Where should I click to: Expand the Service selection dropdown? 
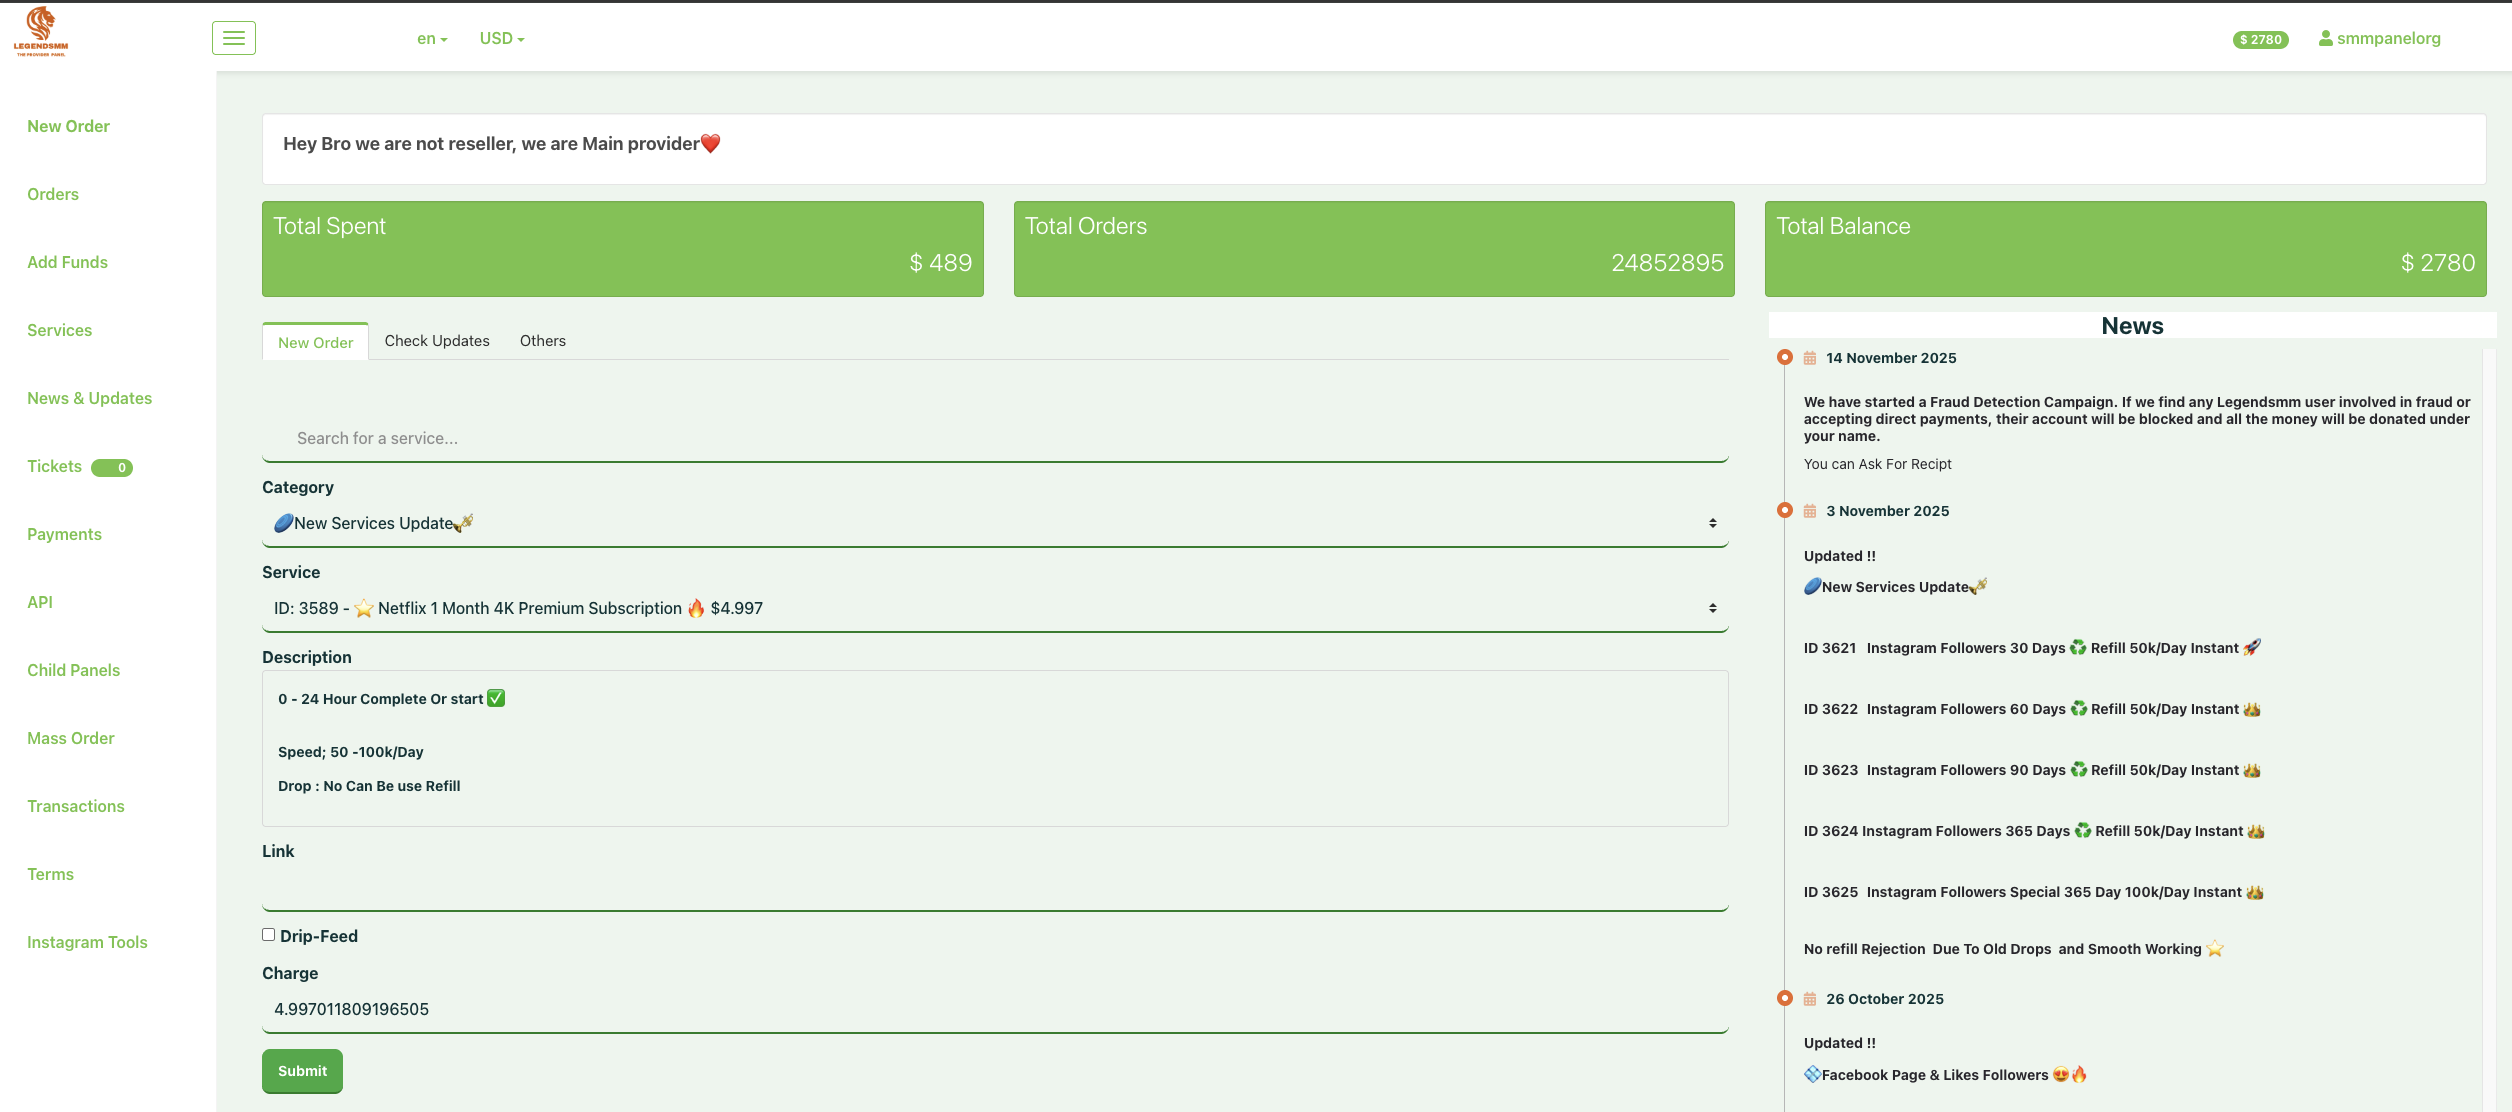coord(994,609)
